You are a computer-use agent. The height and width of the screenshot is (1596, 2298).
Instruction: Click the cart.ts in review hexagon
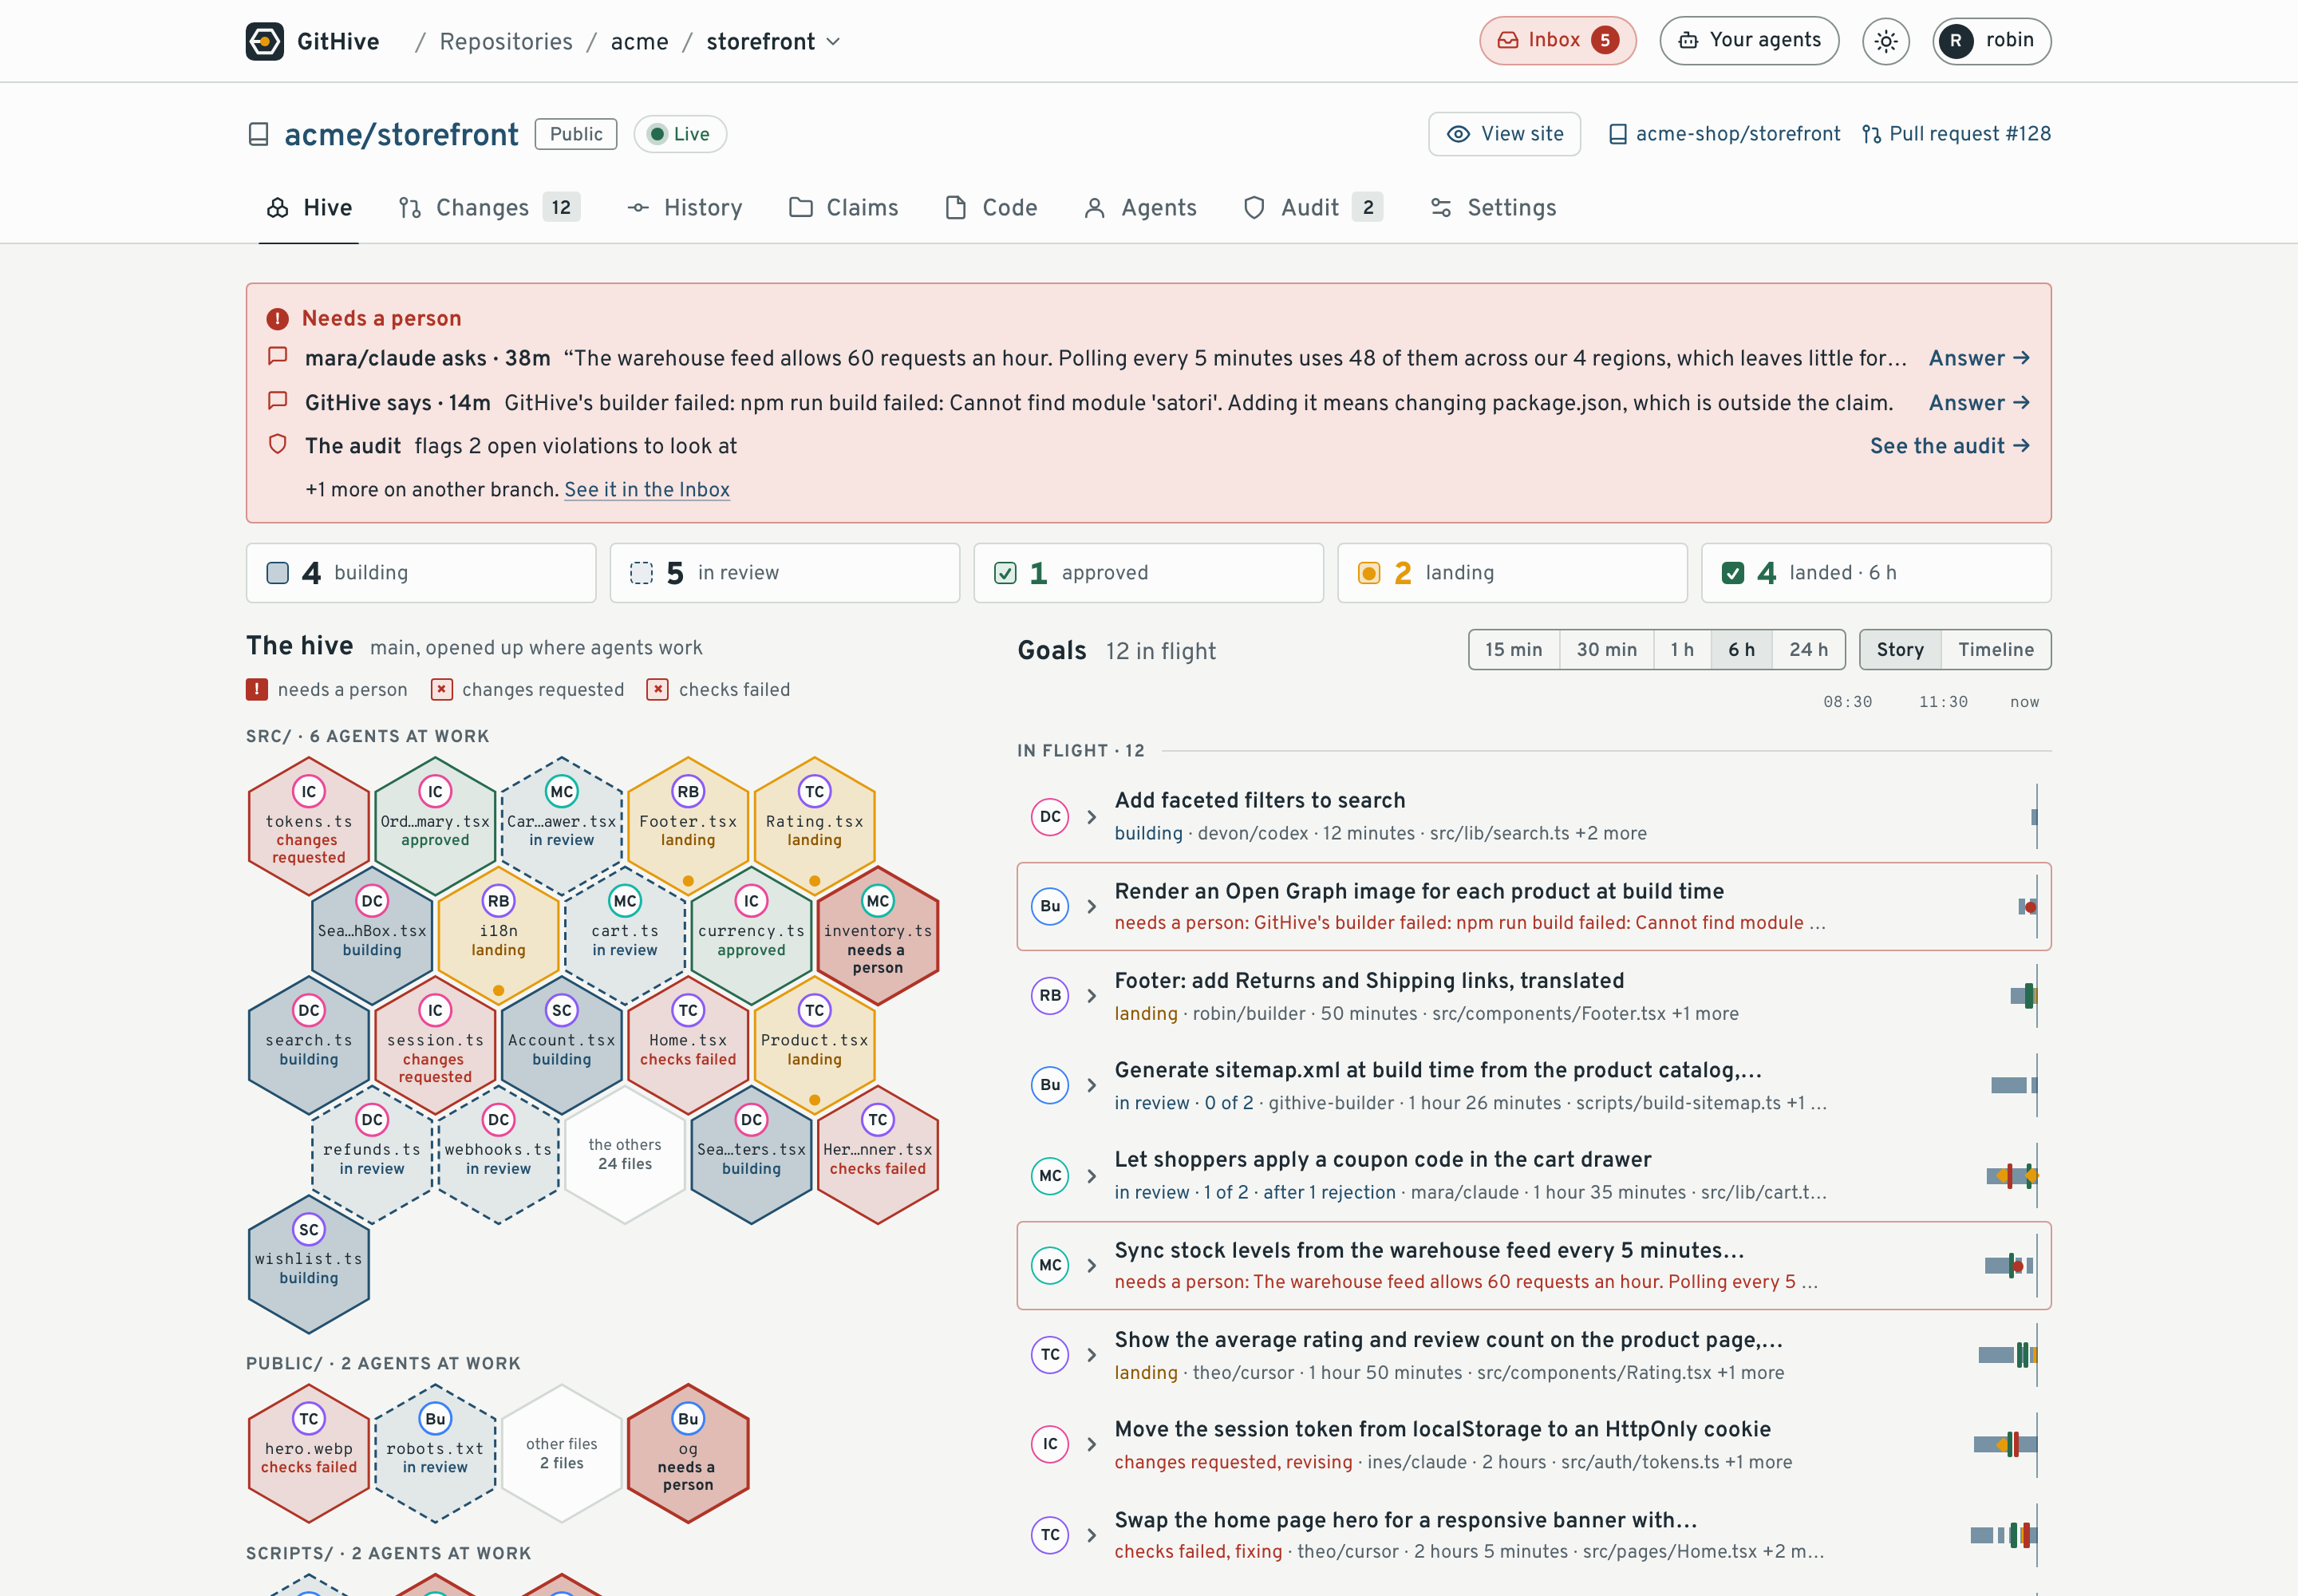click(625, 935)
